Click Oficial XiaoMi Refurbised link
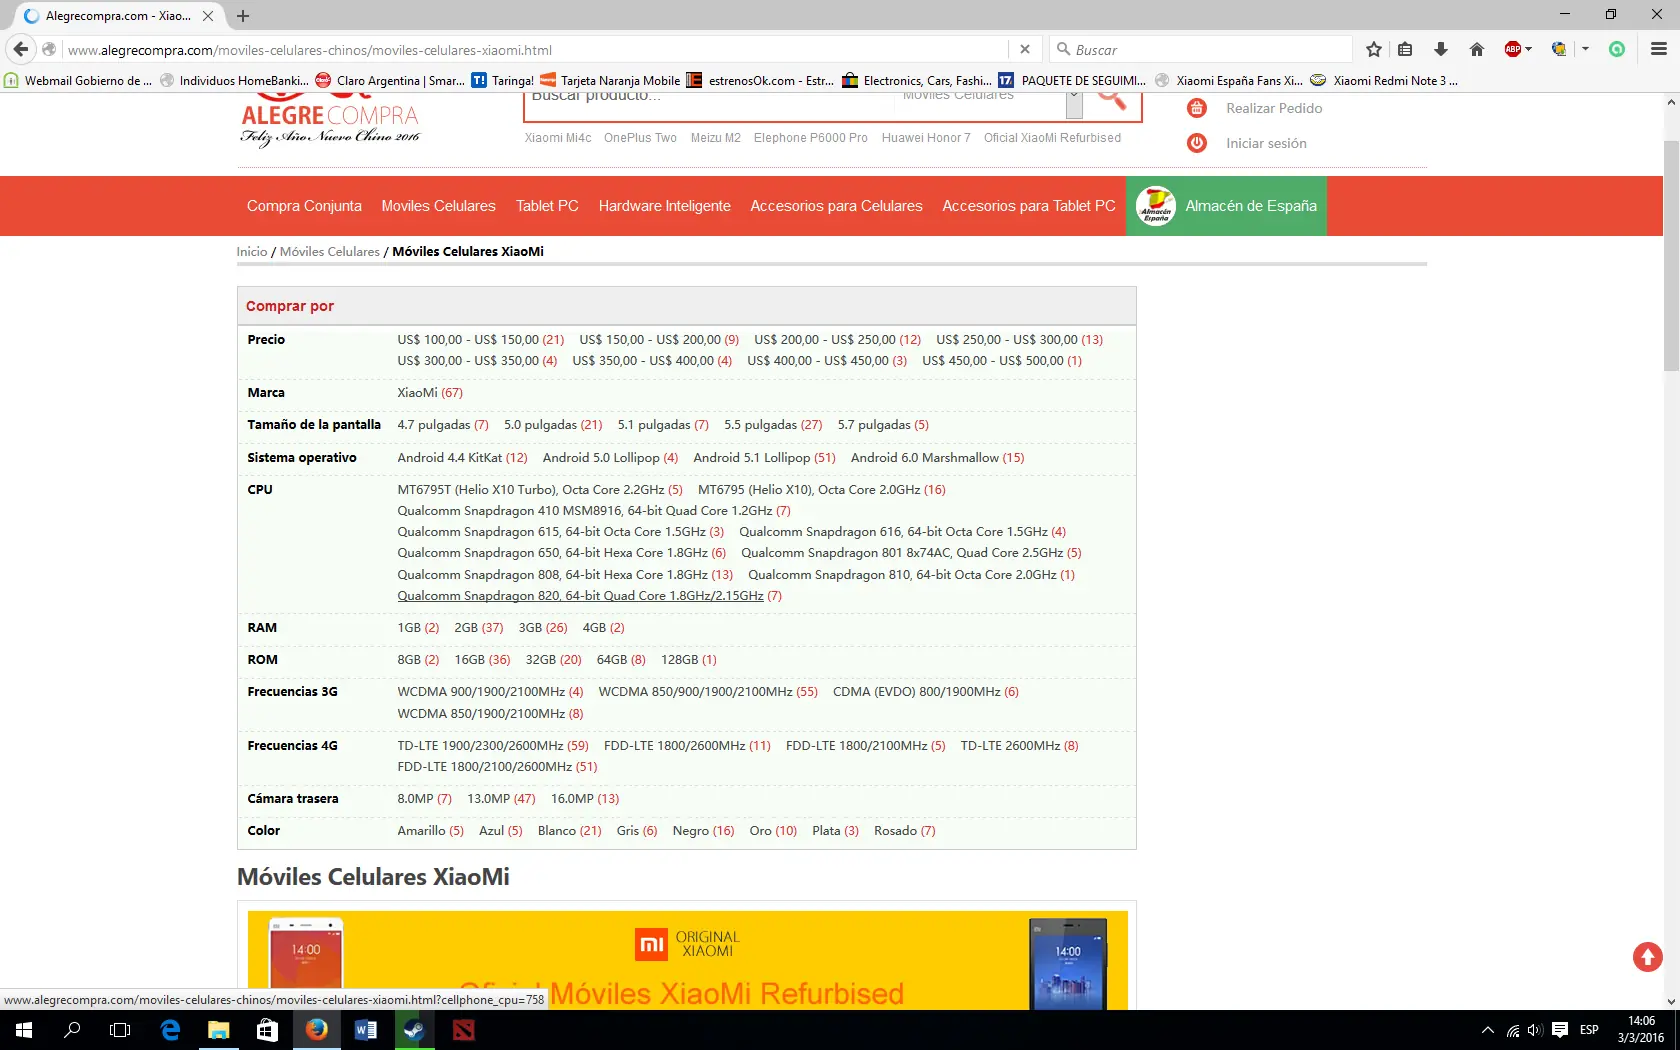Screen dimensions: 1680x1050 (x=1052, y=138)
